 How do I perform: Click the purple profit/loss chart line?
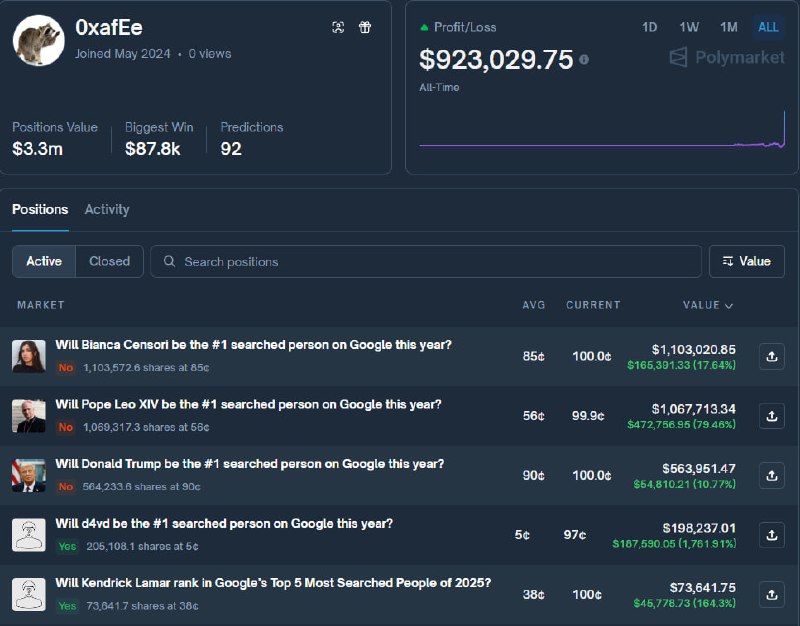[602, 145]
